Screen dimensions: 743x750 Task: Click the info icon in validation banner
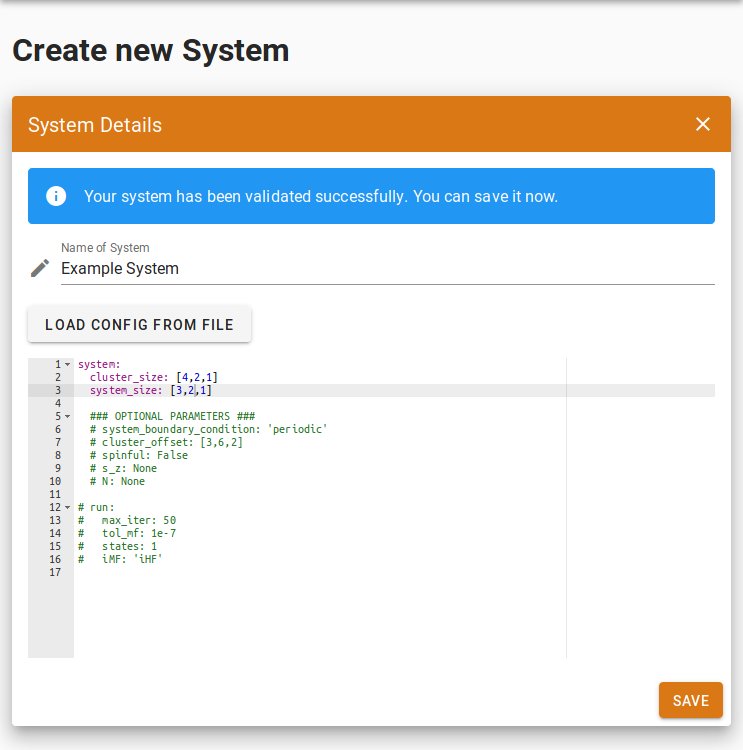click(56, 196)
